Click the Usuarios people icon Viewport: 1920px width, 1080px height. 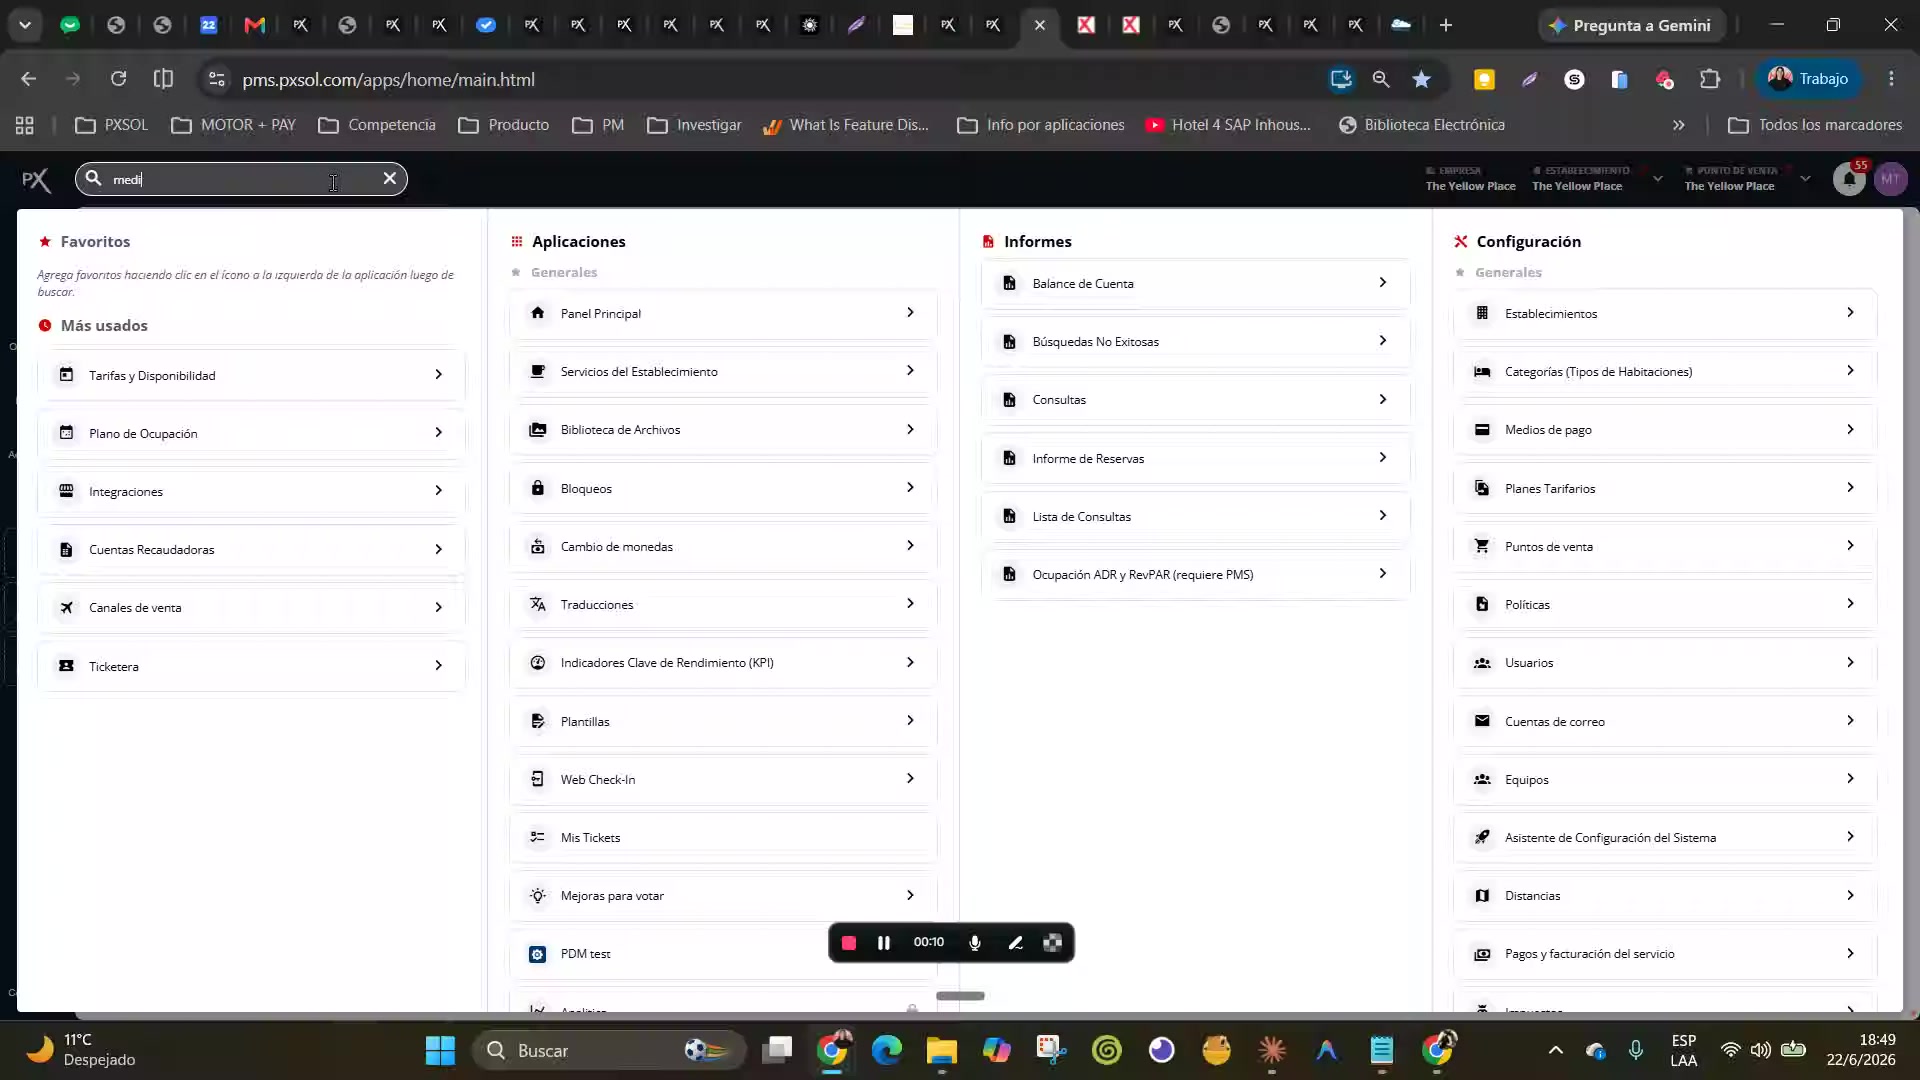pyautogui.click(x=1482, y=663)
